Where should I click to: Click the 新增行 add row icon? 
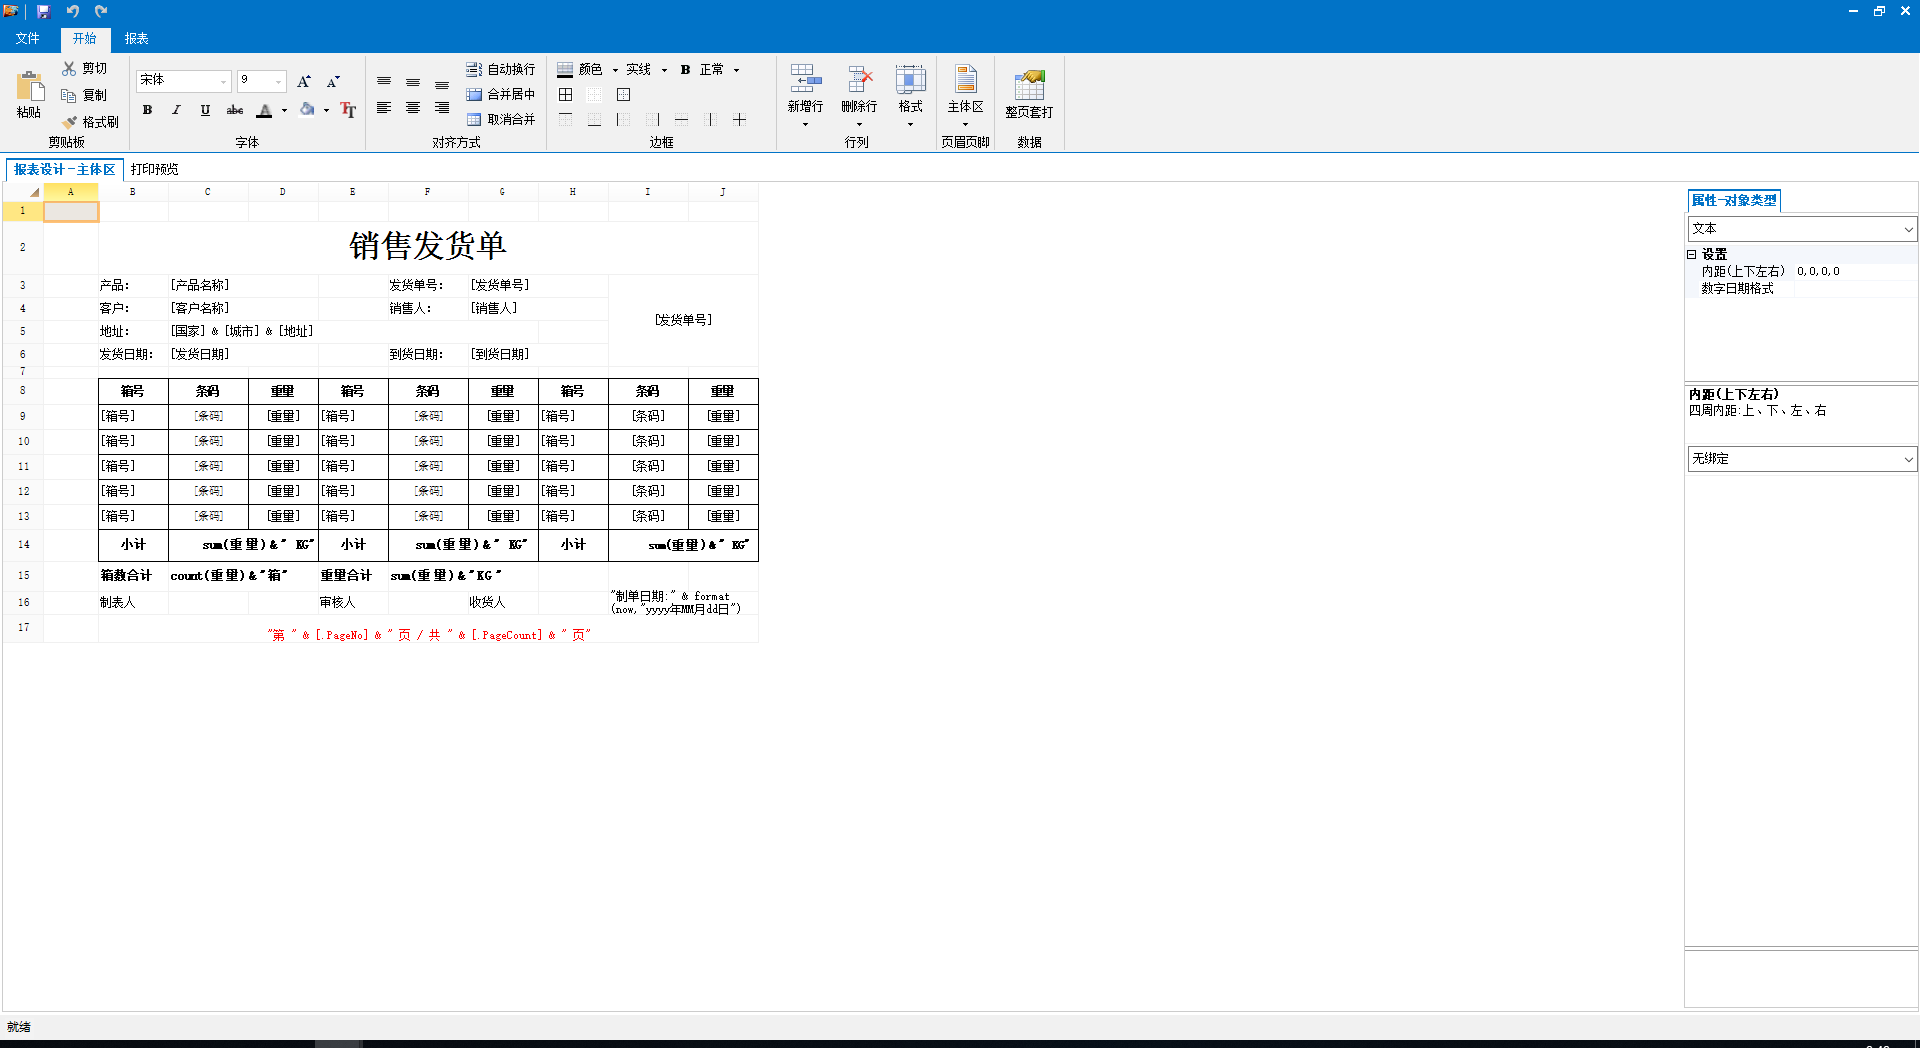tap(805, 80)
